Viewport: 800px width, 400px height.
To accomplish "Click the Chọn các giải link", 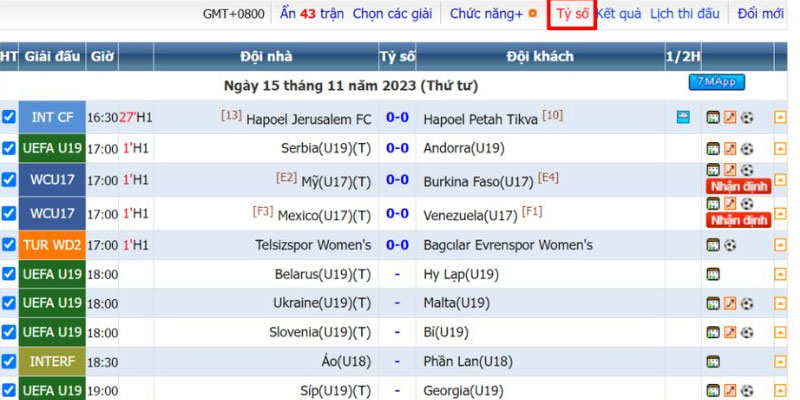I will coord(392,14).
